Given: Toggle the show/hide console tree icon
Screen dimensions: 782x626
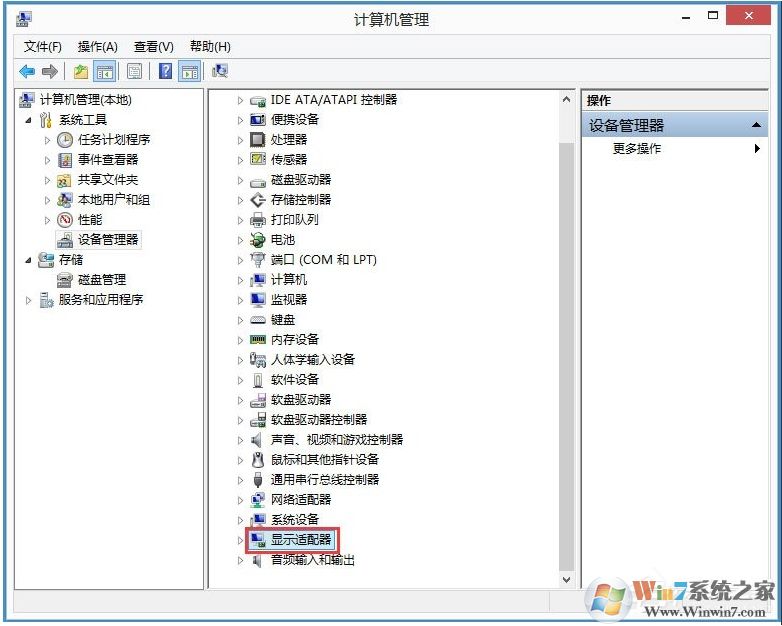Looking at the screenshot, I should tap(105, 72).
